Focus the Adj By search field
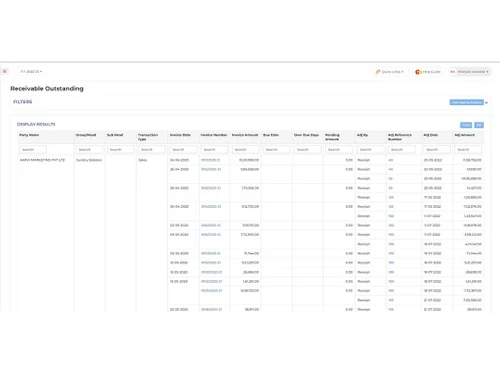 click(370, 150)
